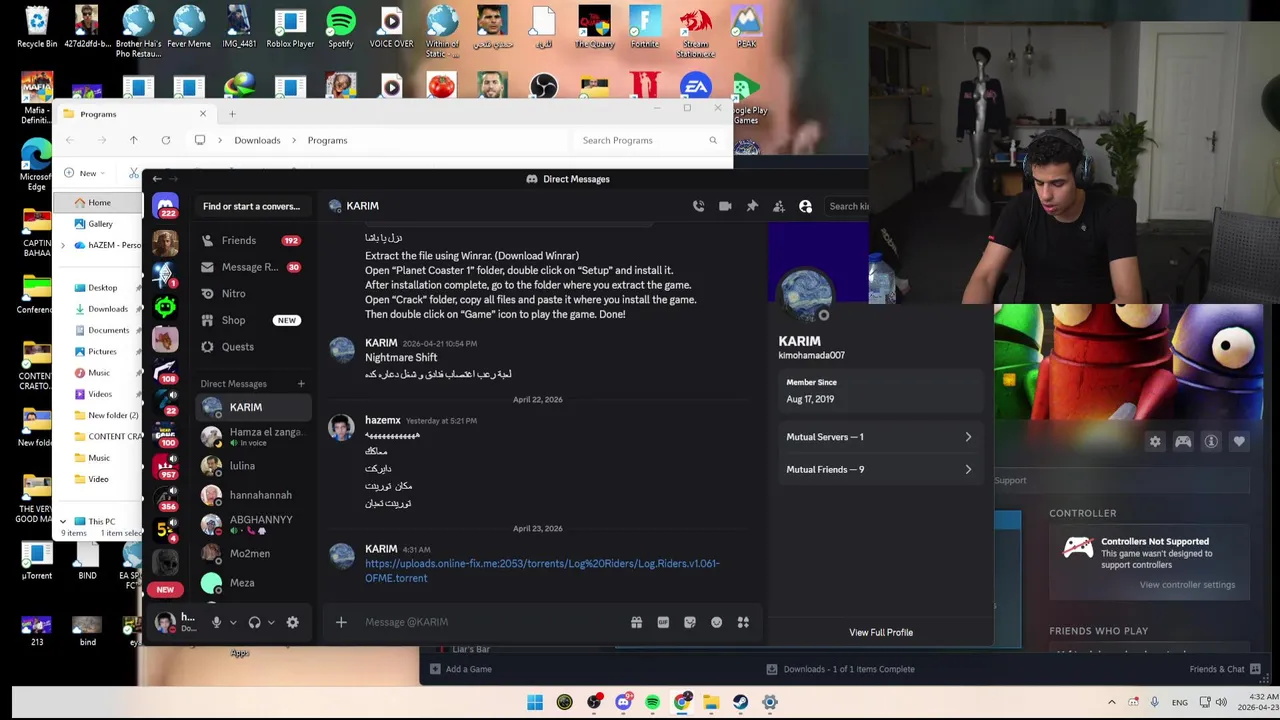The image size is (1280, 720).
Task: Click View controller settings link
Action: click(1187, 585)
